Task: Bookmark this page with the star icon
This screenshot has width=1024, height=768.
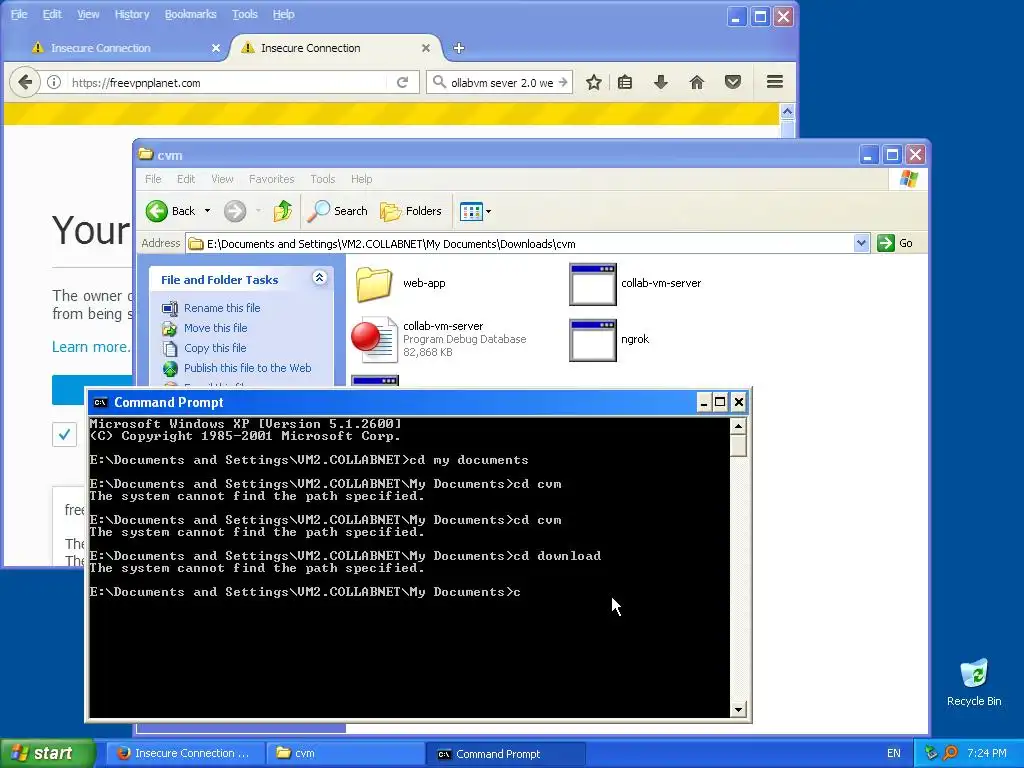Action: (x=593, y=82)
